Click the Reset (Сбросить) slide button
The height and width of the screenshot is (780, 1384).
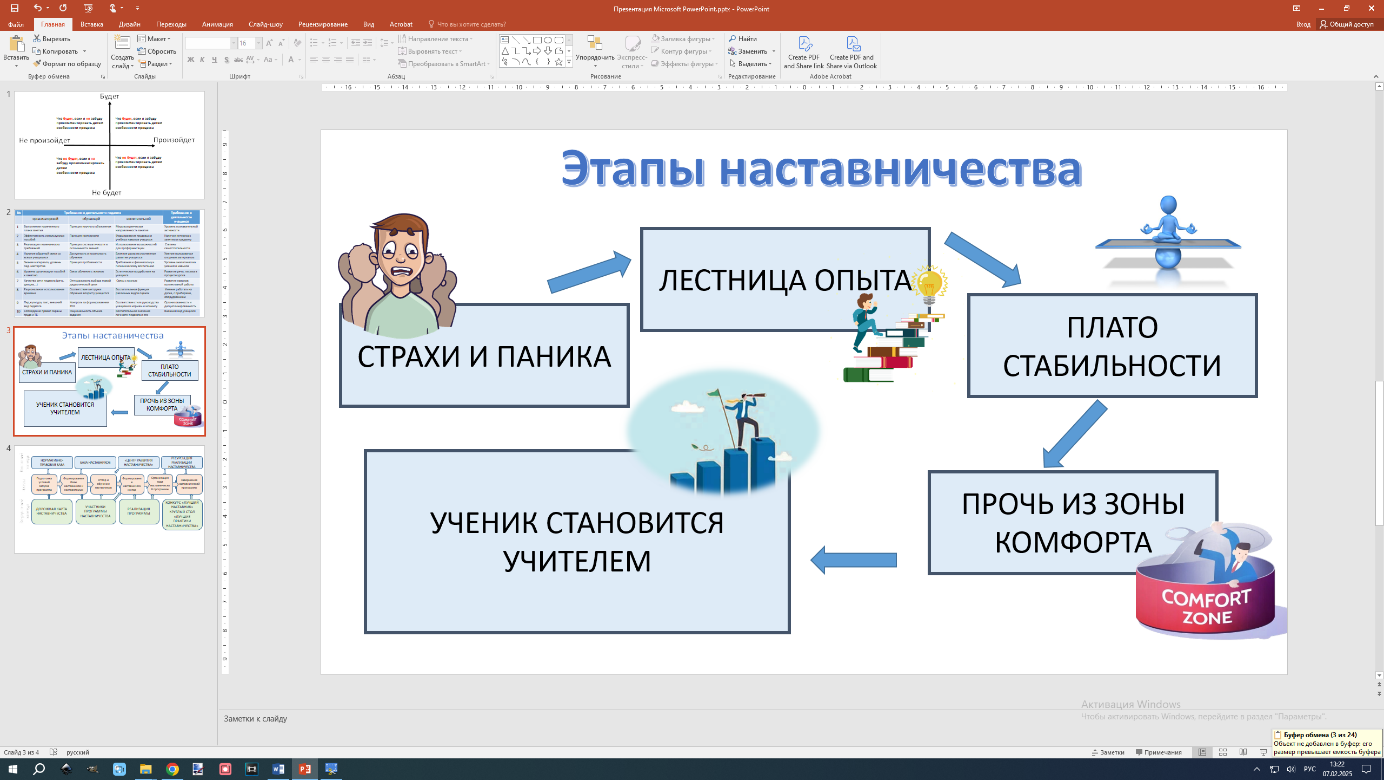click(156, 50)
